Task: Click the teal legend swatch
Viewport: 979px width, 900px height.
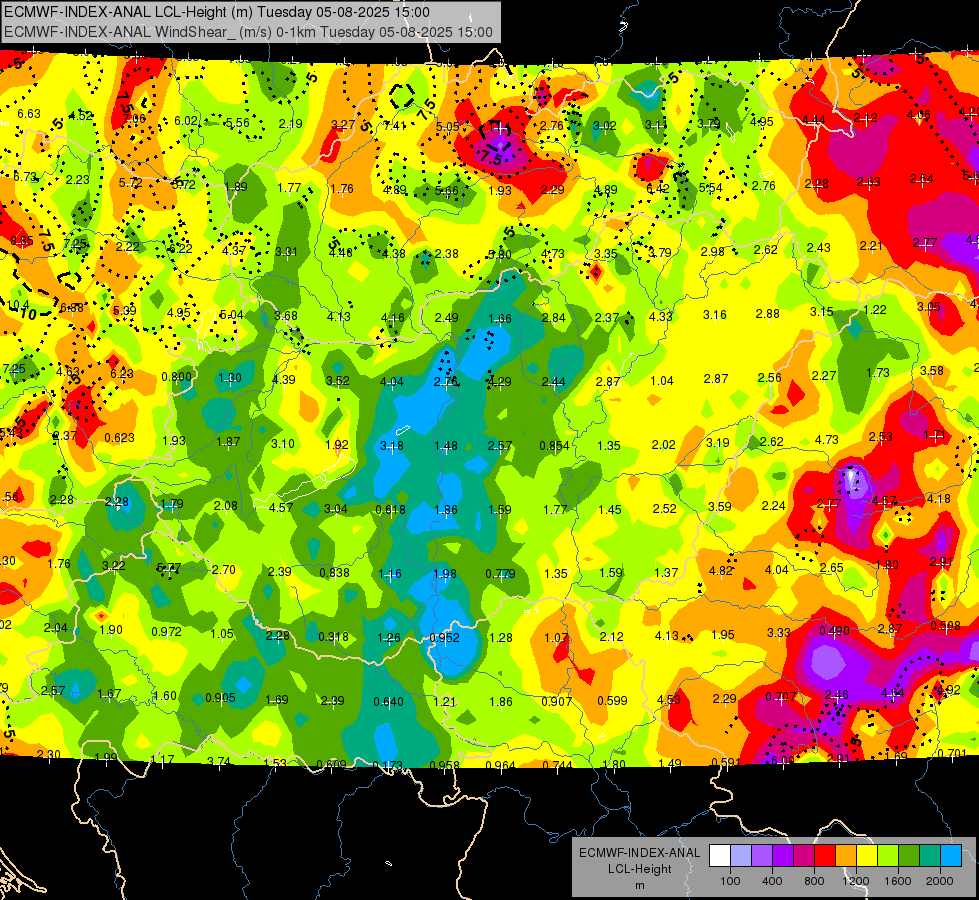Action: (x=930, y=856)
